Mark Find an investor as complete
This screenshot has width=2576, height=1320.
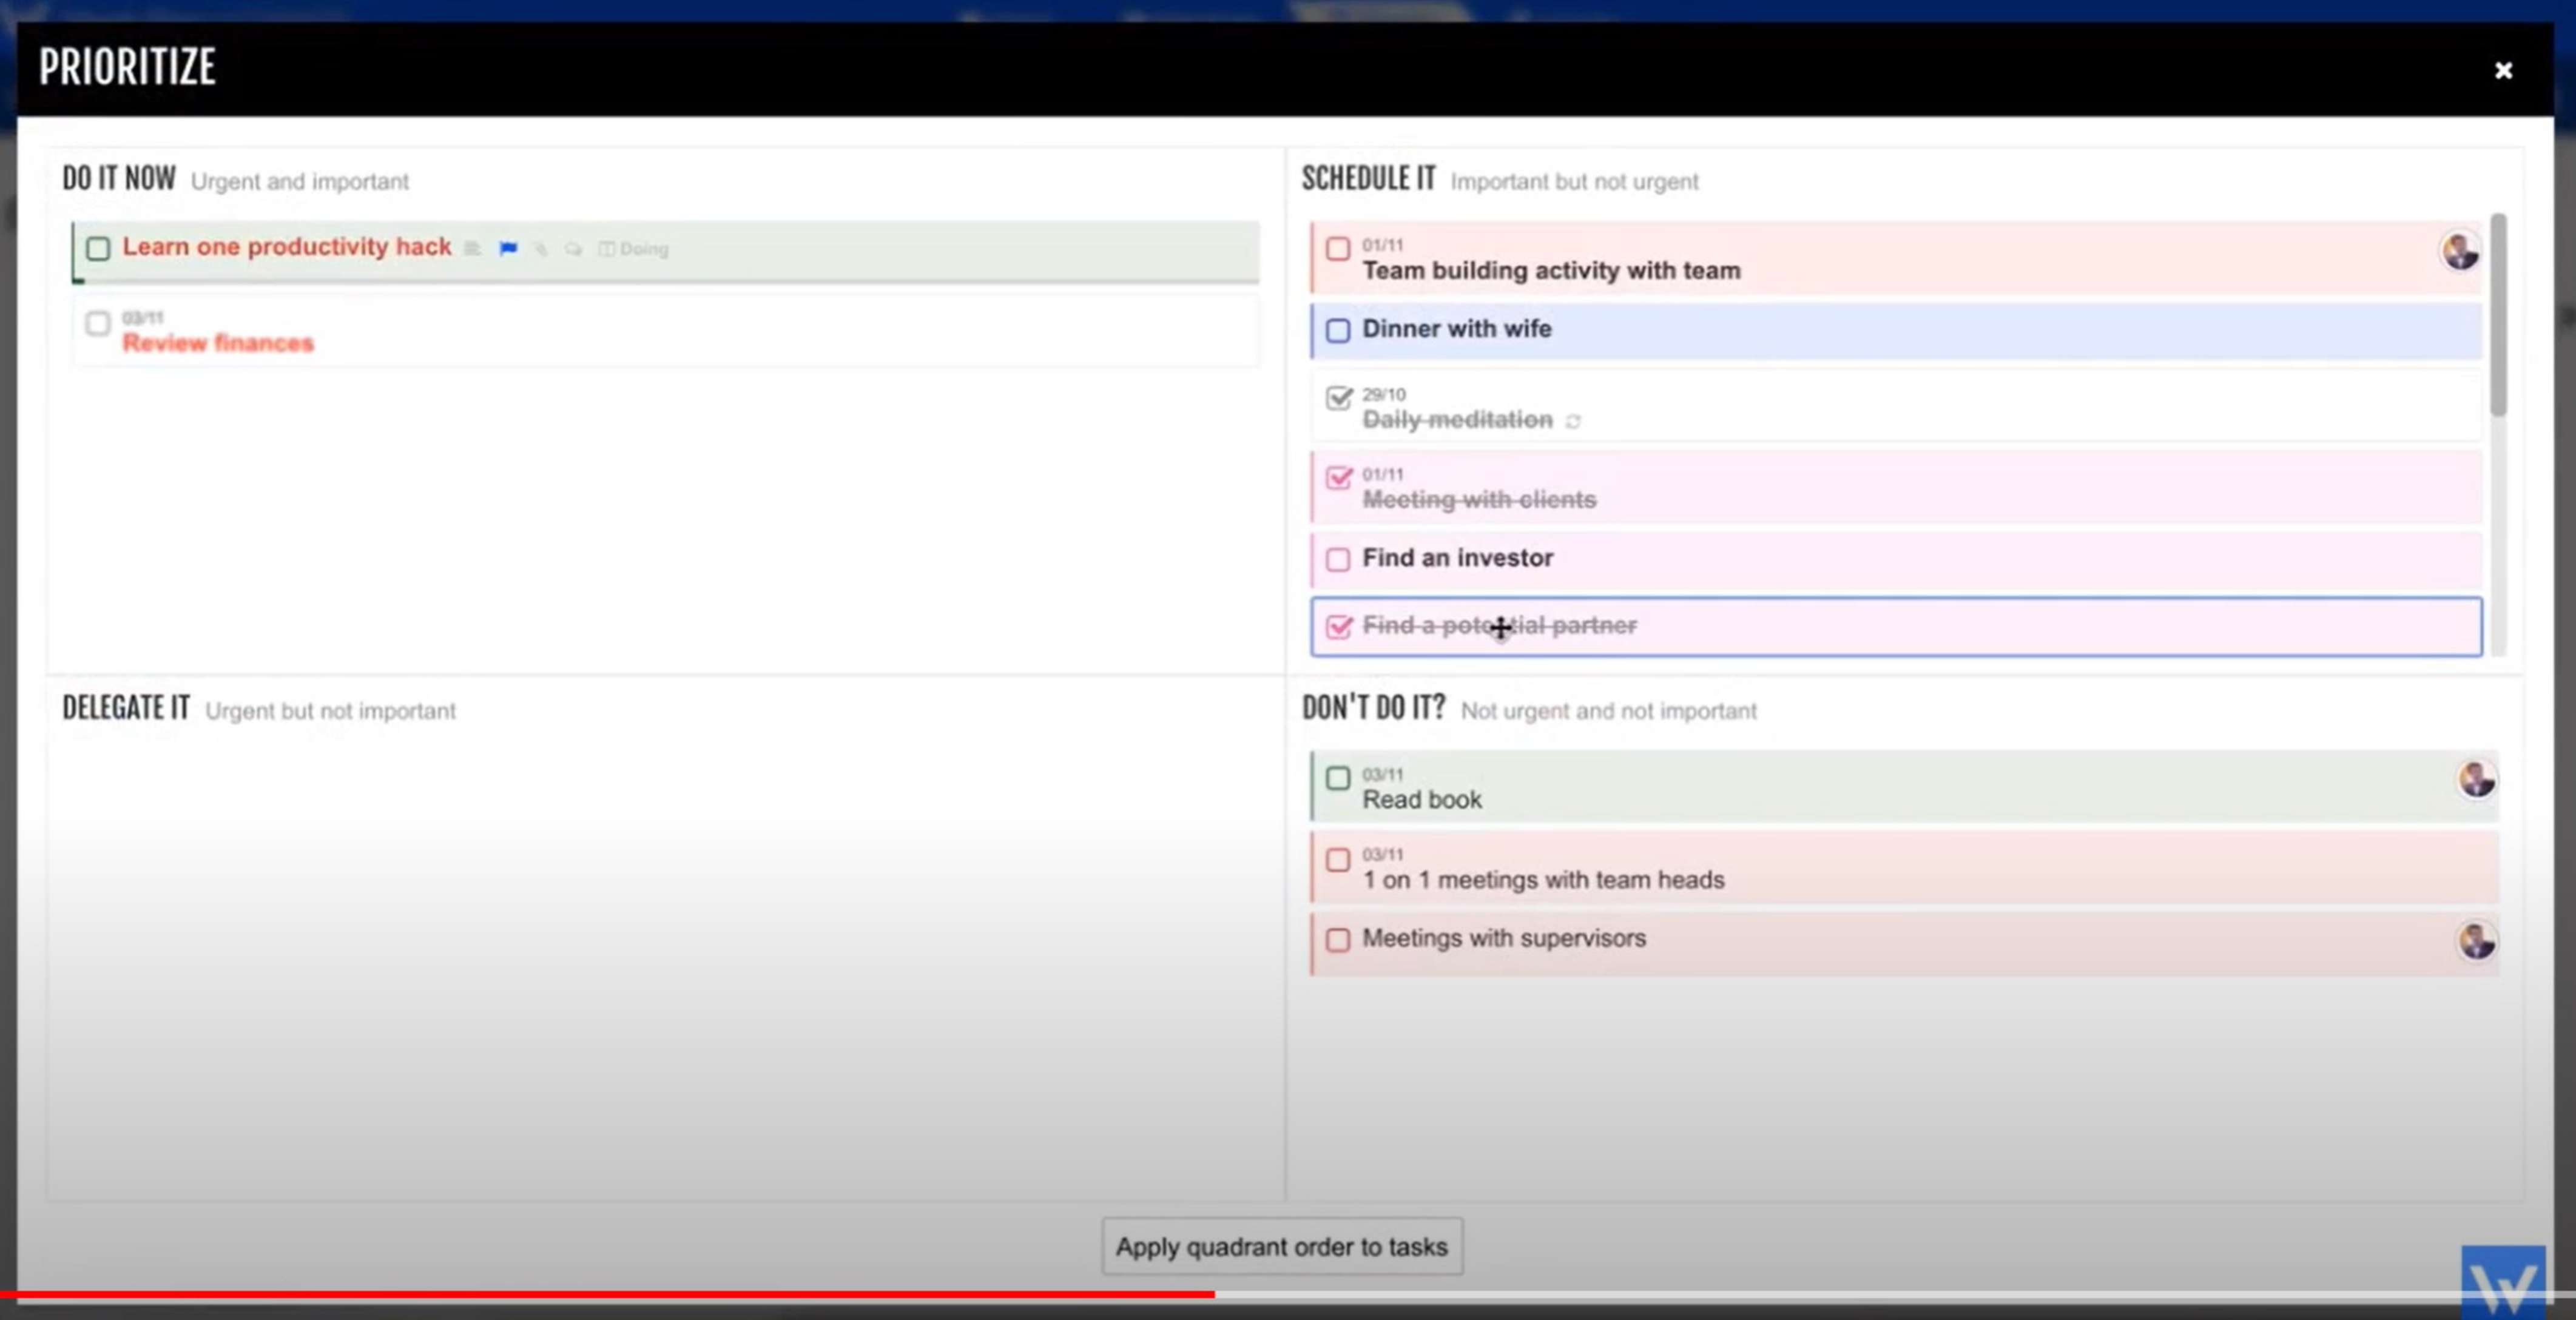point(1337,559)
